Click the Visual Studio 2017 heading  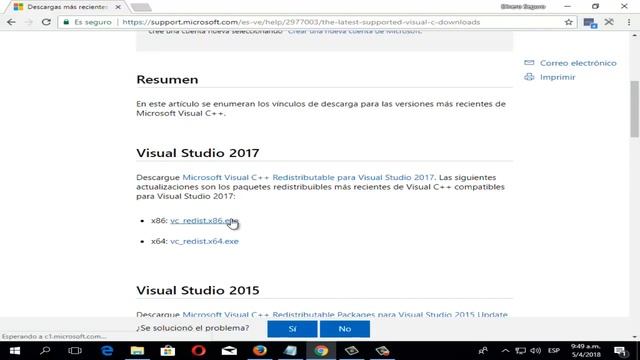[x=198, y=153]
